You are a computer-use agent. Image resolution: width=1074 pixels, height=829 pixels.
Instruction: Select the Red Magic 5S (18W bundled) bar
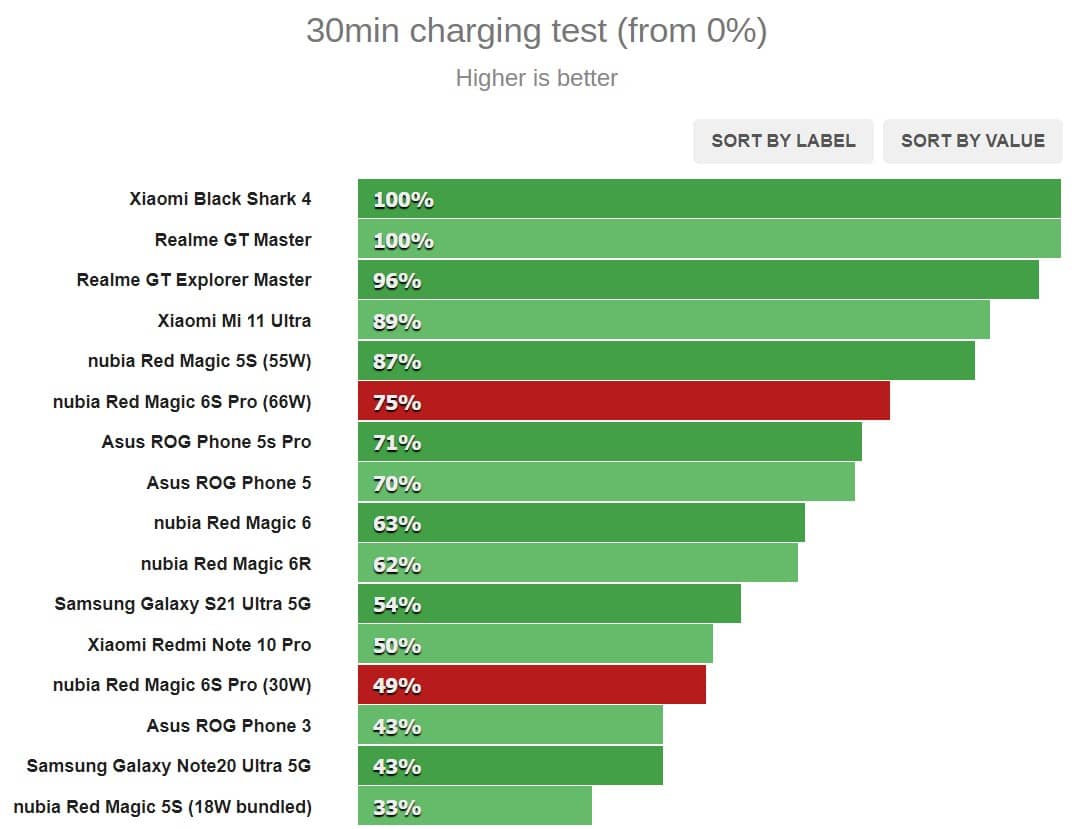[475, 806]
